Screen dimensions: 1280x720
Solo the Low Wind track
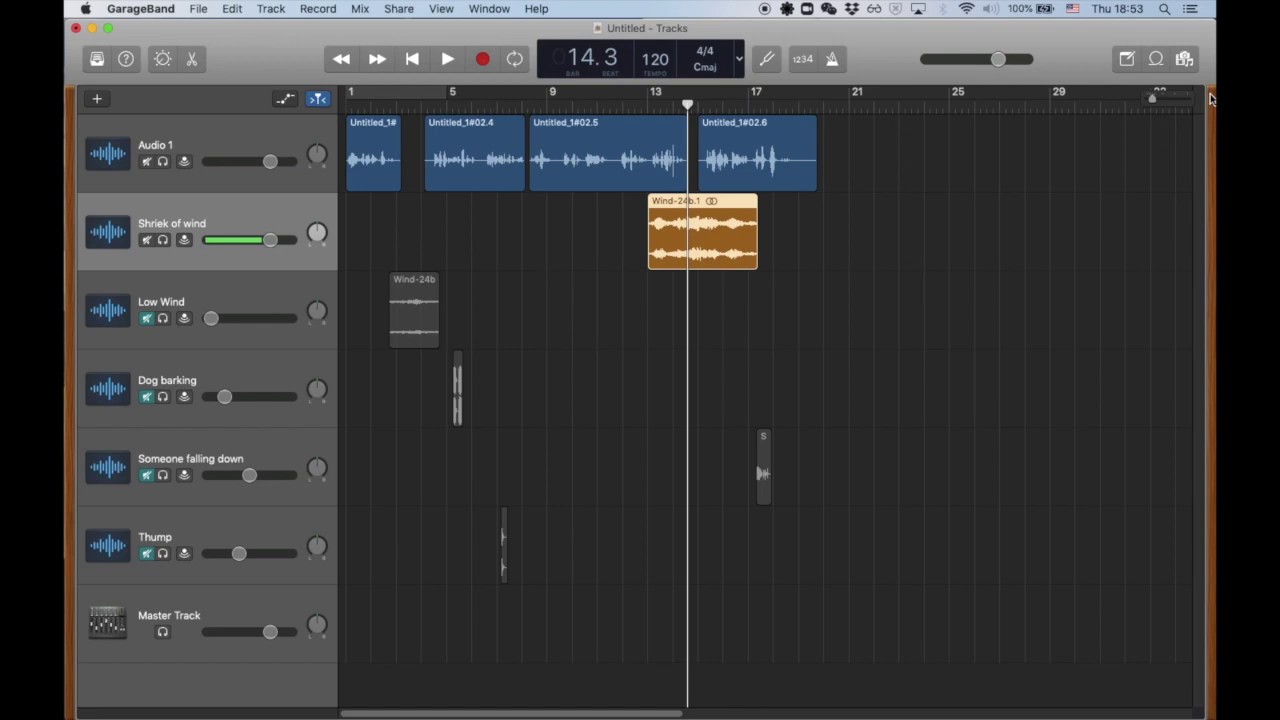pos(163,318)
